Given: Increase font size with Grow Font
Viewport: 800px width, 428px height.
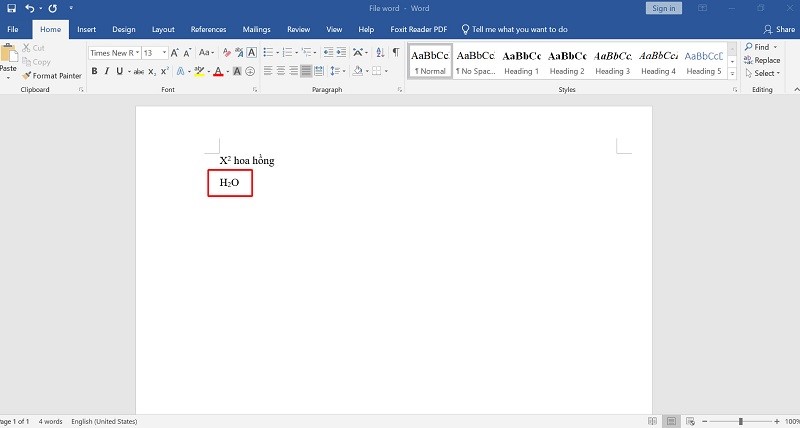Looking at the screenshot, I should [x=175, y=53].
